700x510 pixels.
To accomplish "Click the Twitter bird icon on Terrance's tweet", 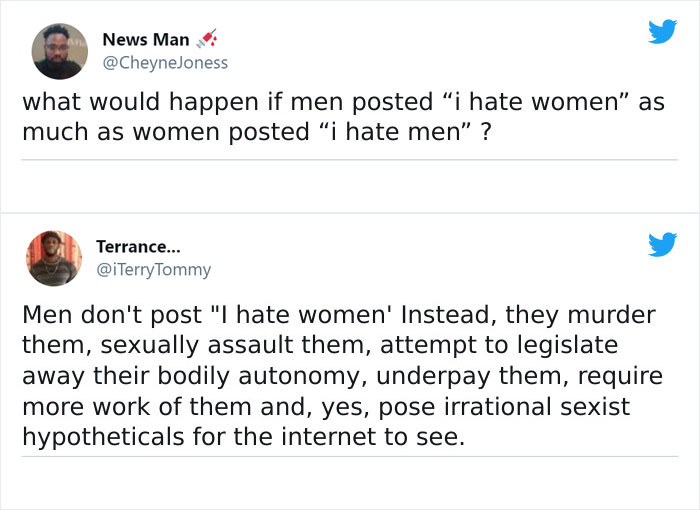I will coord(662,243).
